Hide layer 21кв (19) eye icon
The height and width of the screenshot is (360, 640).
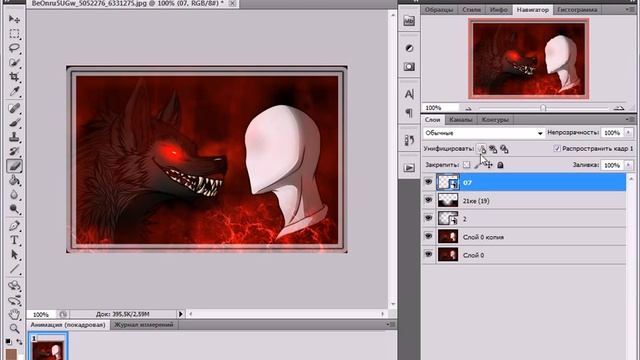click(429, 200)
